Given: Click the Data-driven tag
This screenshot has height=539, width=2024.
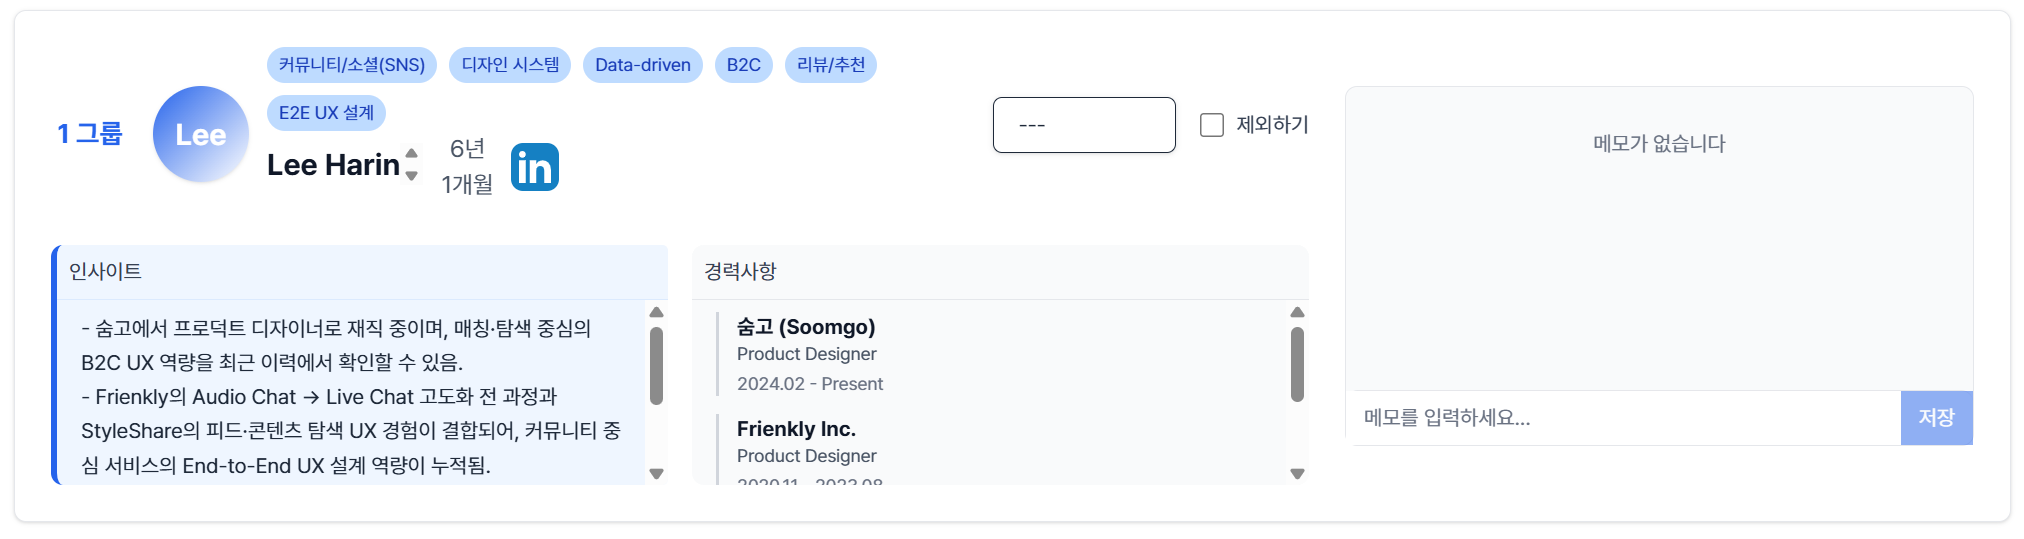Looking at the screenshot, I should [x=642, y=65].
